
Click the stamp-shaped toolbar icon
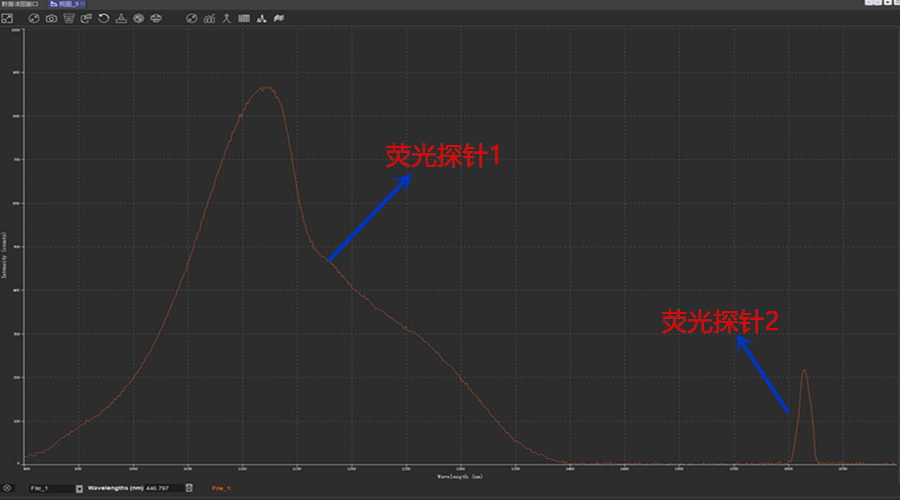[121, 19]
